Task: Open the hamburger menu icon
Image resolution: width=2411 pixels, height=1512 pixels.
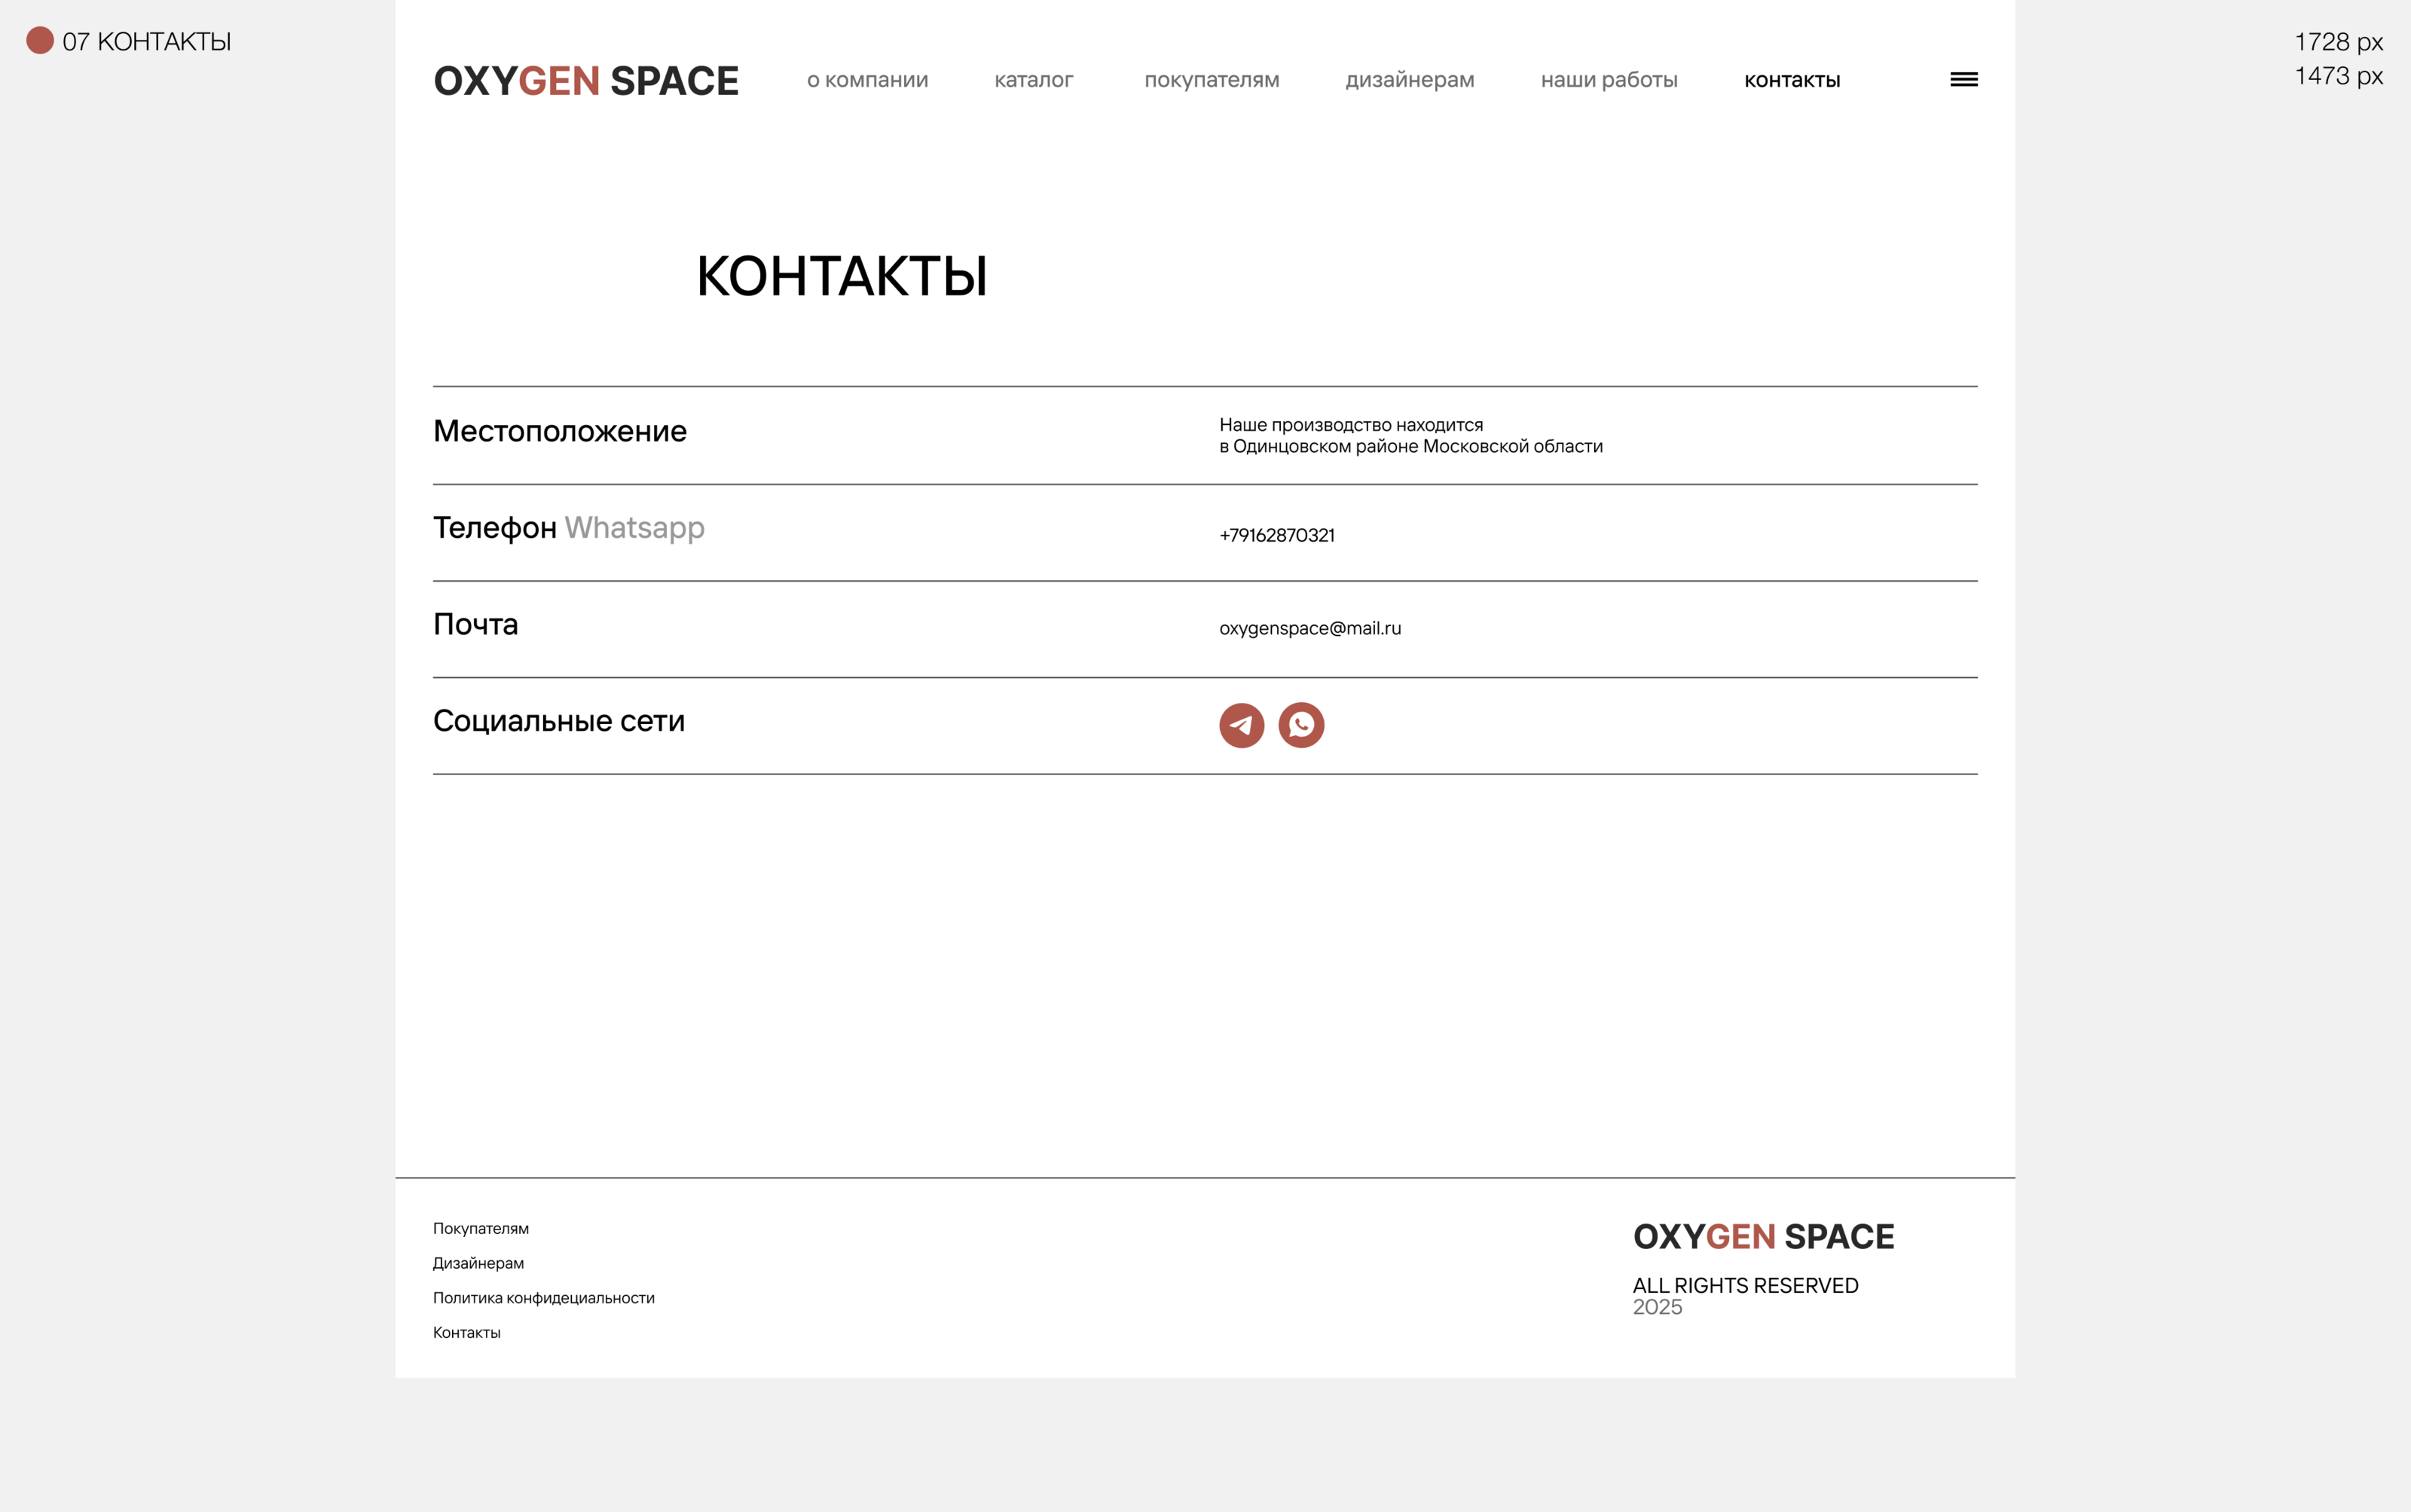Action: 1963,80
